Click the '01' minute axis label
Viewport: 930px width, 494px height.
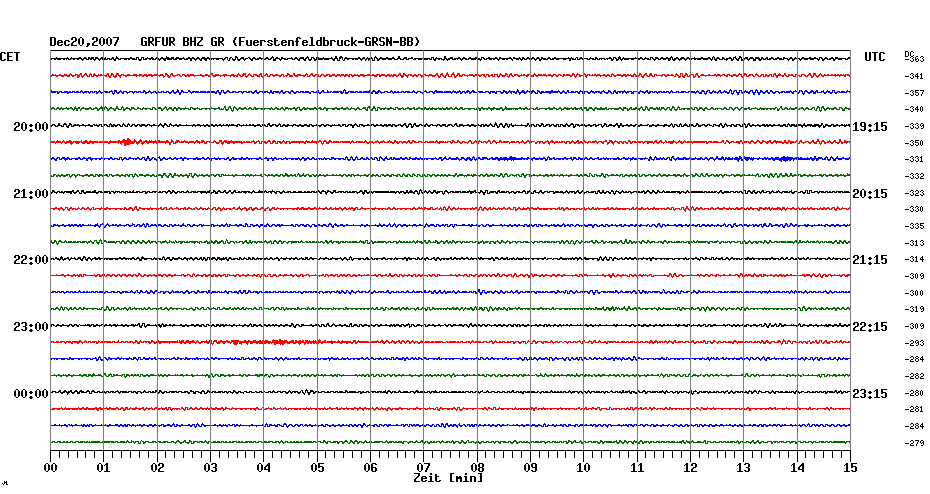click(104, 468)
